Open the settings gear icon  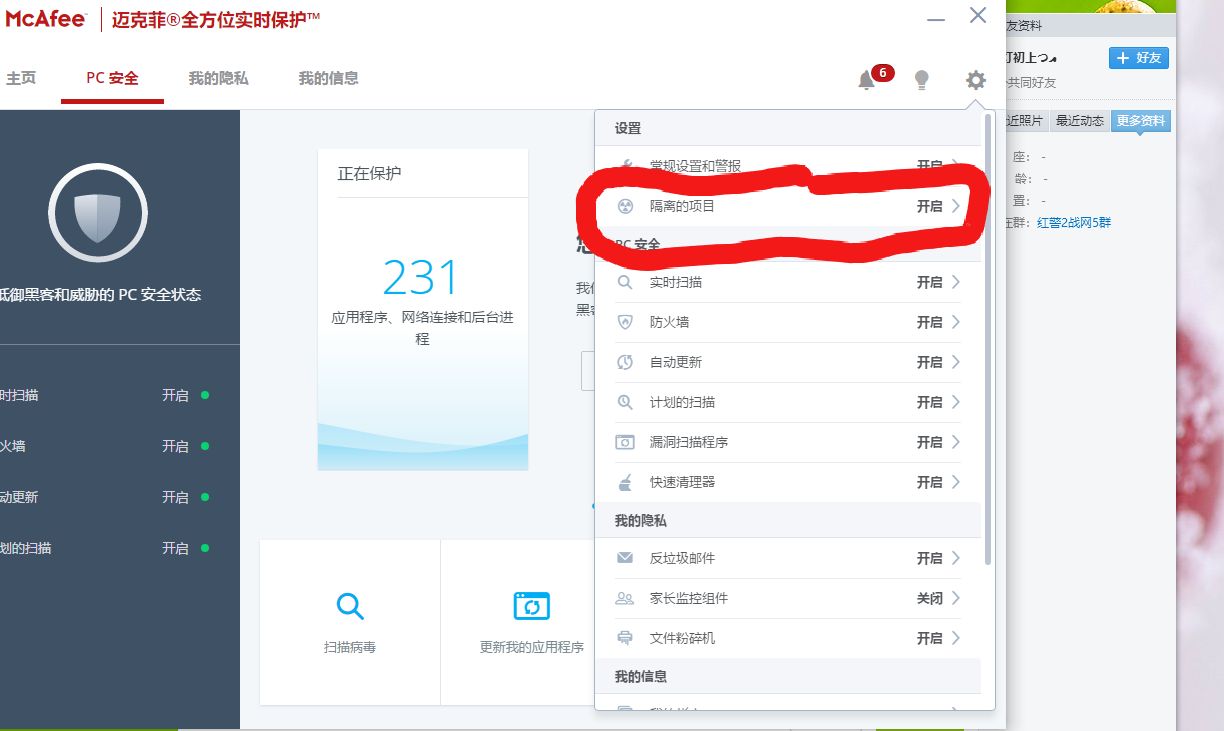coord(976,80)
